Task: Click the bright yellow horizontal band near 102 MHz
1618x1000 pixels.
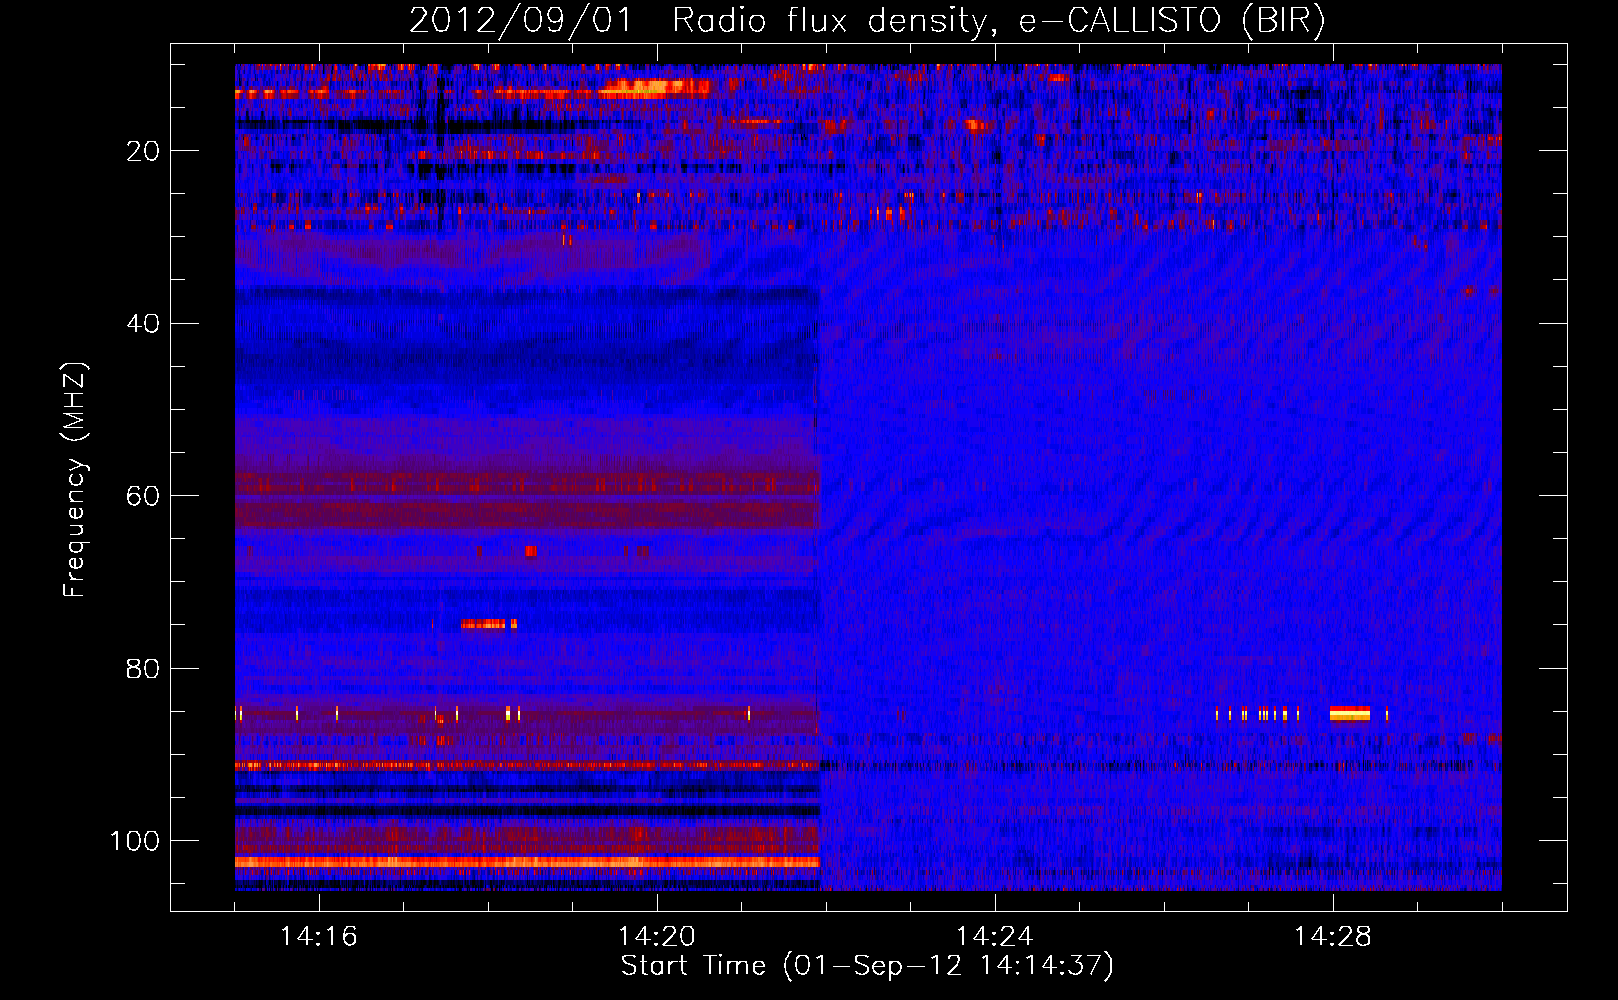Action: (527, 862)
